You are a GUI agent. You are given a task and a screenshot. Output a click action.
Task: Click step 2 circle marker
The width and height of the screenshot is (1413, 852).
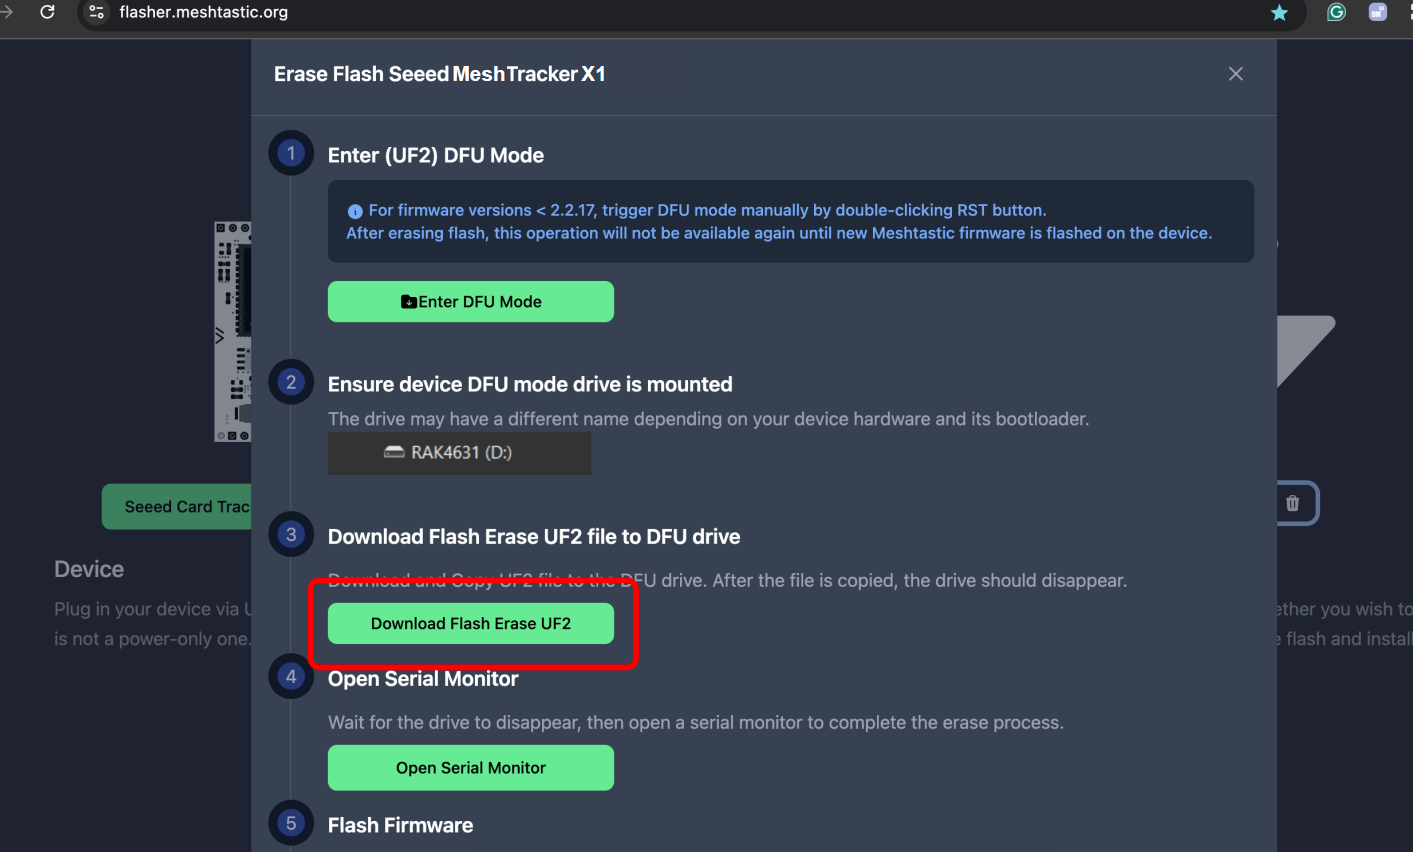[x=291, y=382]
